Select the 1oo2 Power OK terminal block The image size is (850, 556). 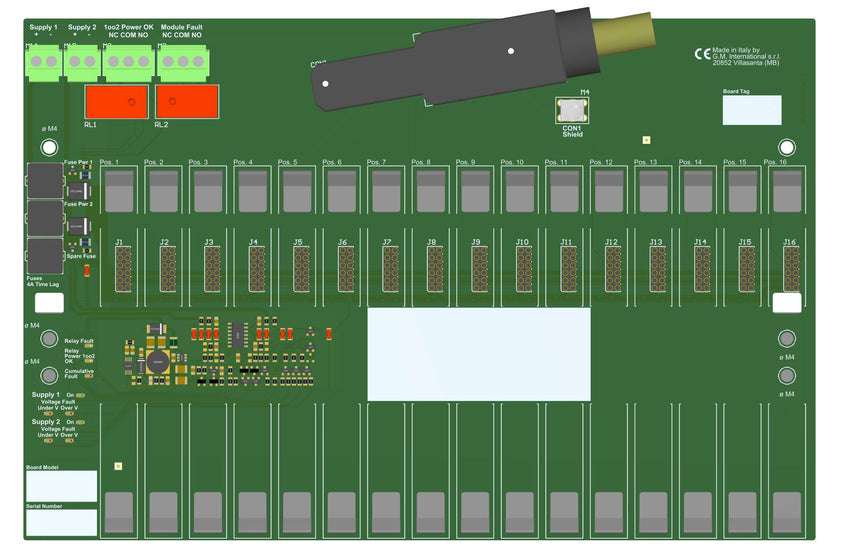tap(127, 62)
